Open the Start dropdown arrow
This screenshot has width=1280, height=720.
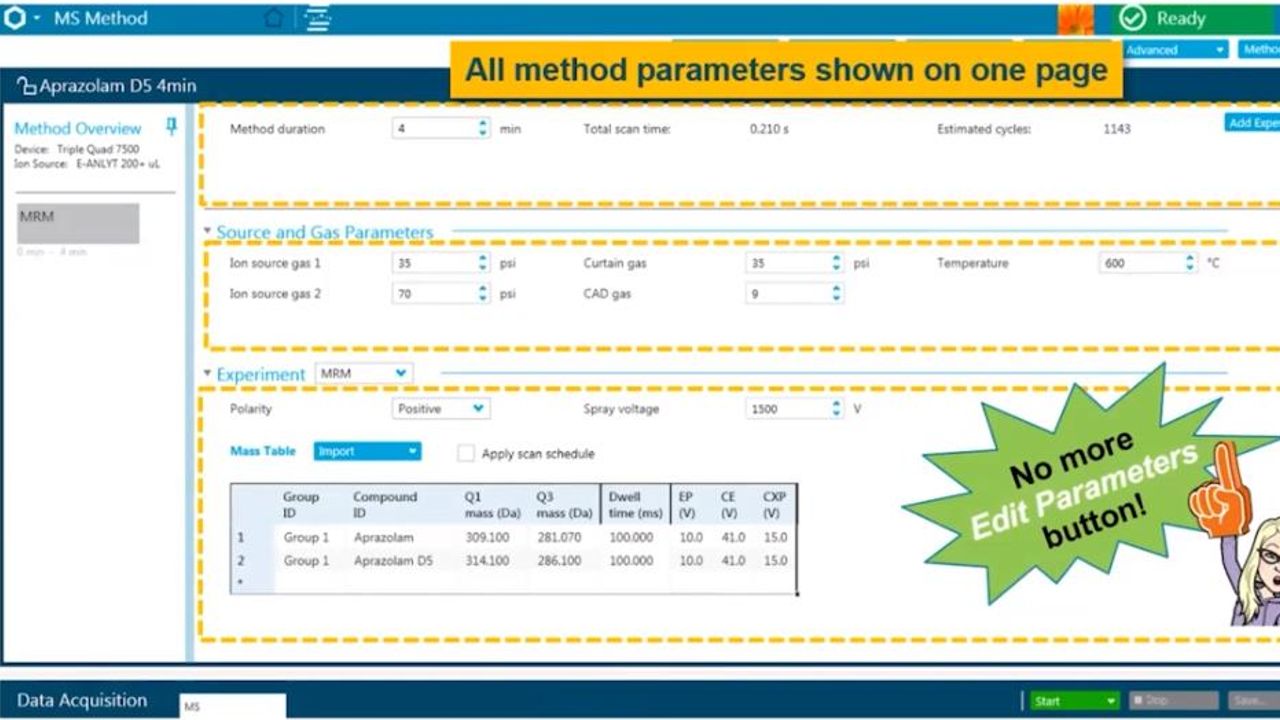click(x=1110, y=701)
